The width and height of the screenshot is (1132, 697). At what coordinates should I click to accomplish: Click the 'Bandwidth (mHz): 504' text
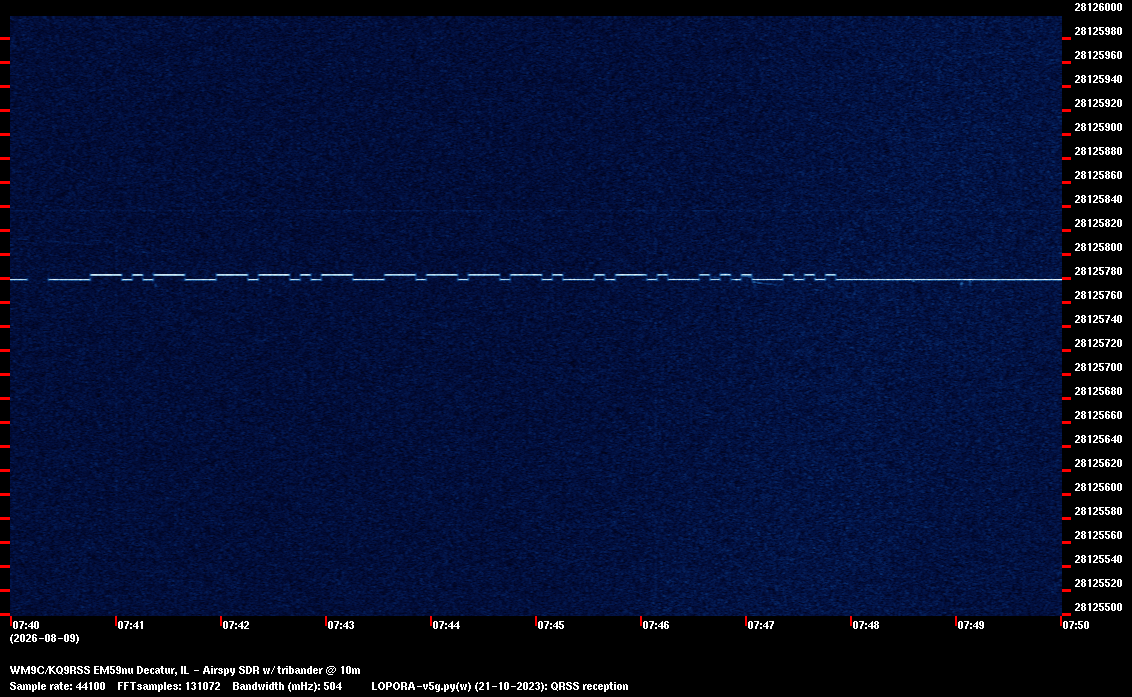287,686
